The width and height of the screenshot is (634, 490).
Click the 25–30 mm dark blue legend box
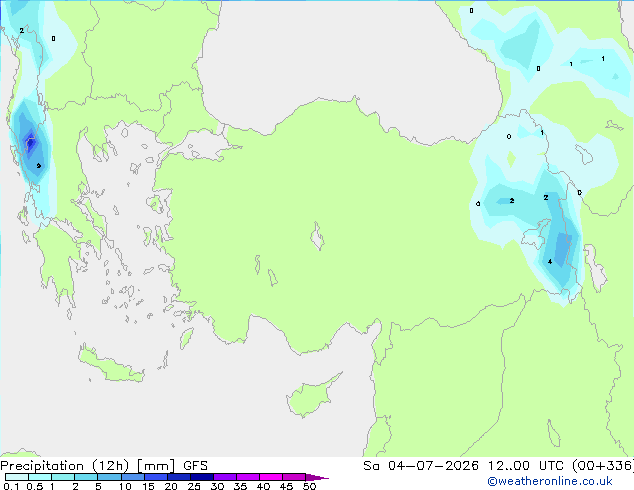(x=202, y=477)
